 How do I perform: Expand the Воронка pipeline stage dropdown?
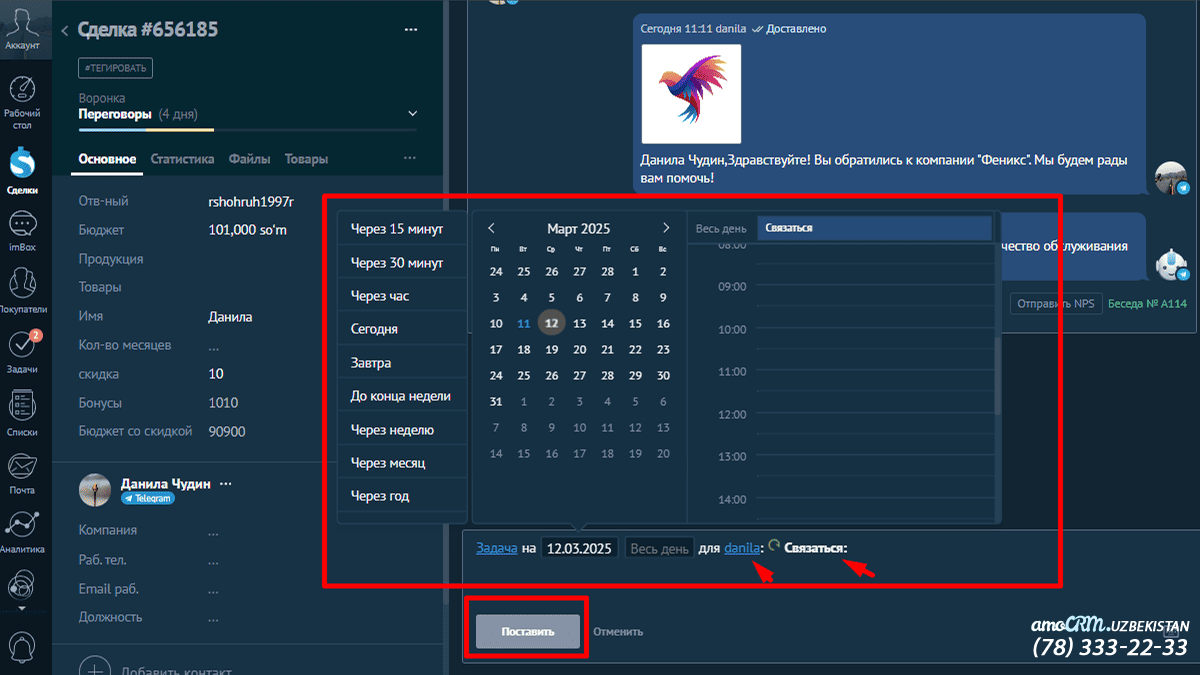point(413,114)
